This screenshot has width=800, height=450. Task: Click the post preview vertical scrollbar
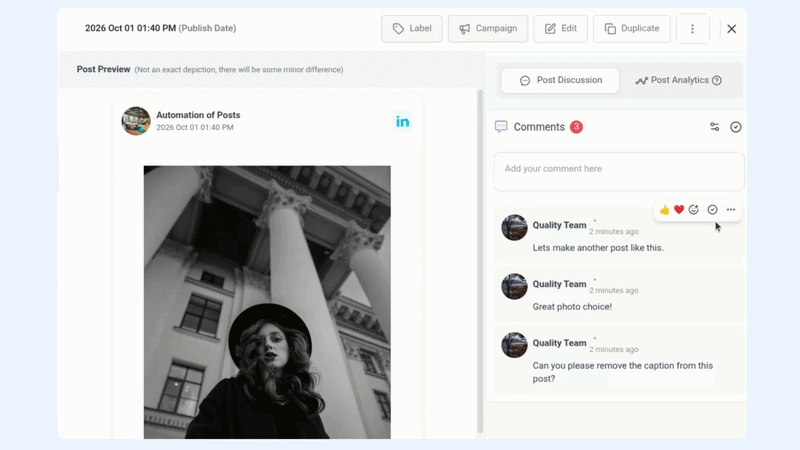pos(480,261)
